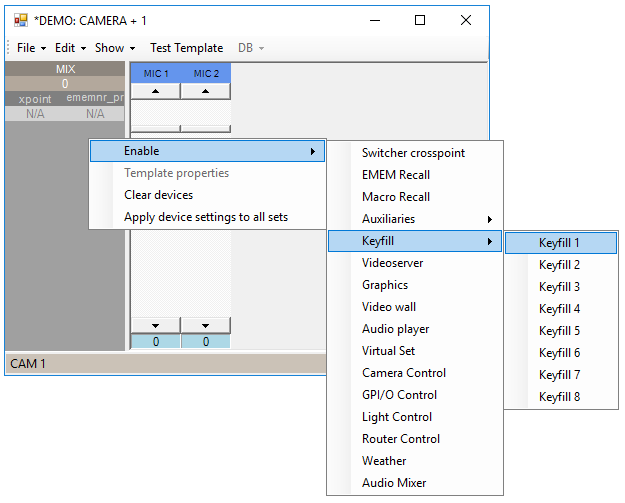Choose Camera Control from the Enable menu
This screenshot has width=625, height=503.
404,373
